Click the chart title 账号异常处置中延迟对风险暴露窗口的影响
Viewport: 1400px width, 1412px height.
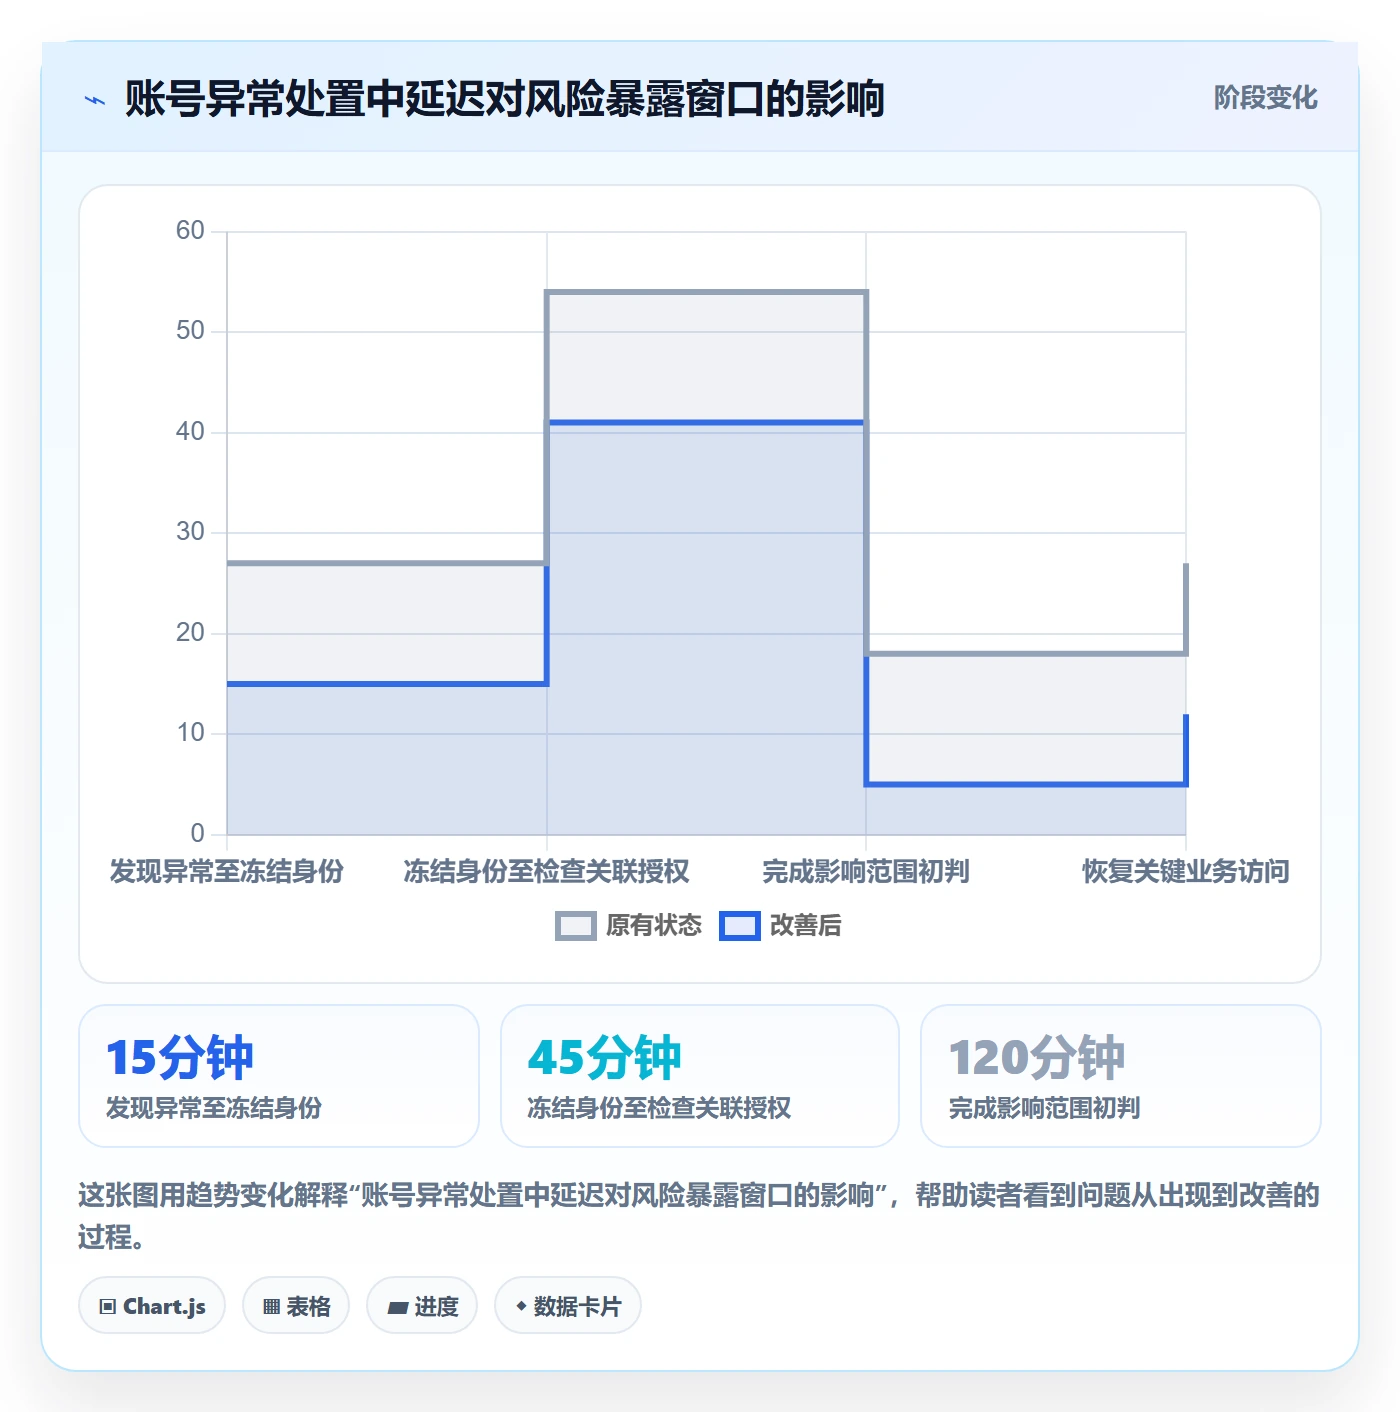505,99
